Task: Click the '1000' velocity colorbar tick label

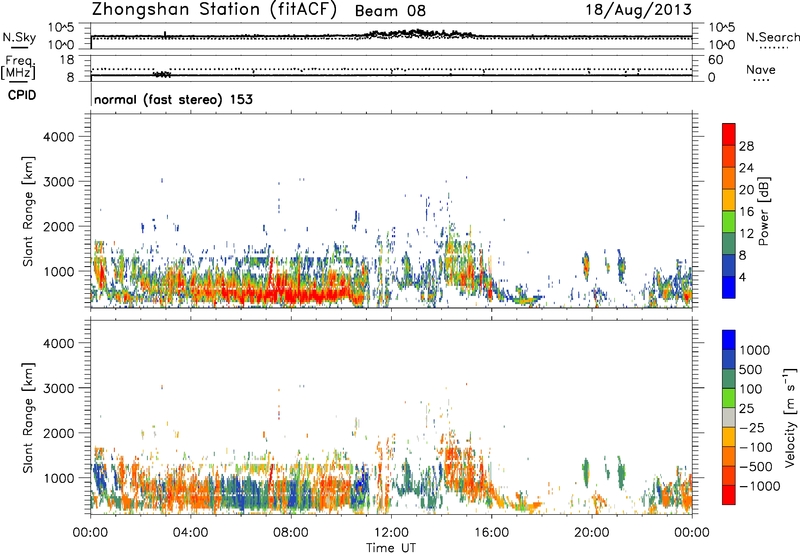Action: (754, 350)
